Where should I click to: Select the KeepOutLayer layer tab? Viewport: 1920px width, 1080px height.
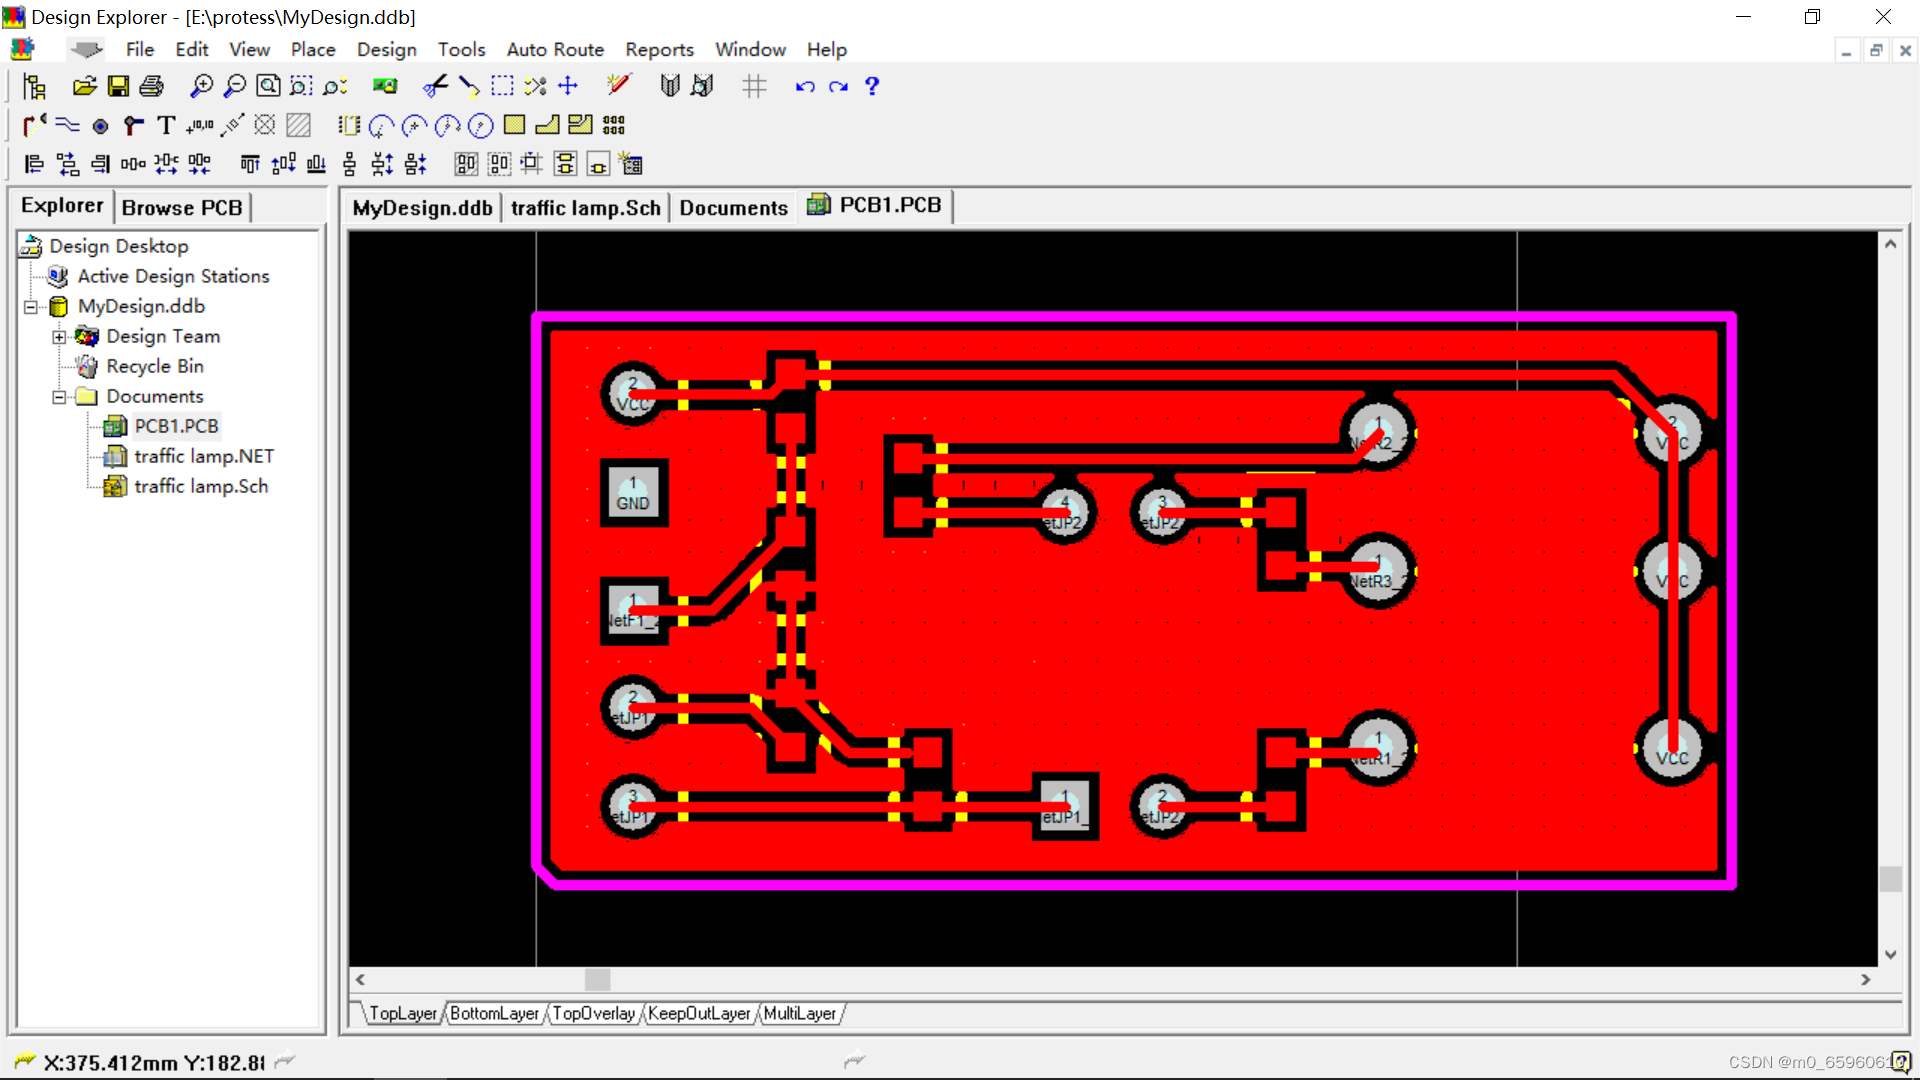698,1013
